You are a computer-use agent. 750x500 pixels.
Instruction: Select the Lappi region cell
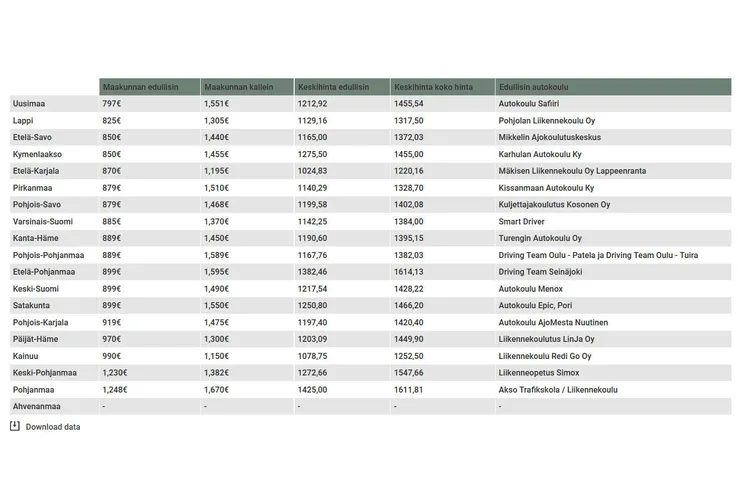click(23, 121)
